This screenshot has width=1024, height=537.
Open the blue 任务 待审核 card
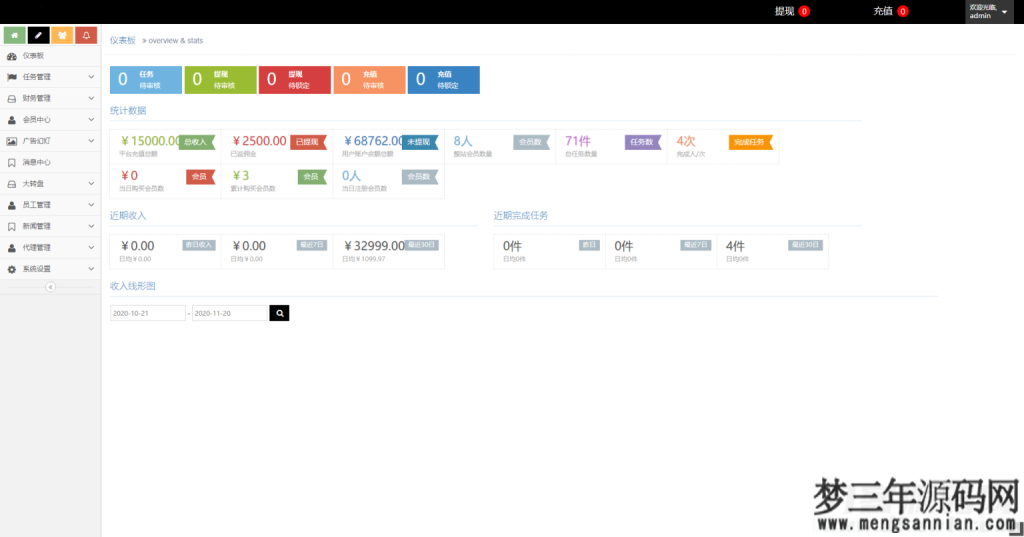pyautogui.click(x=146, y=80)
